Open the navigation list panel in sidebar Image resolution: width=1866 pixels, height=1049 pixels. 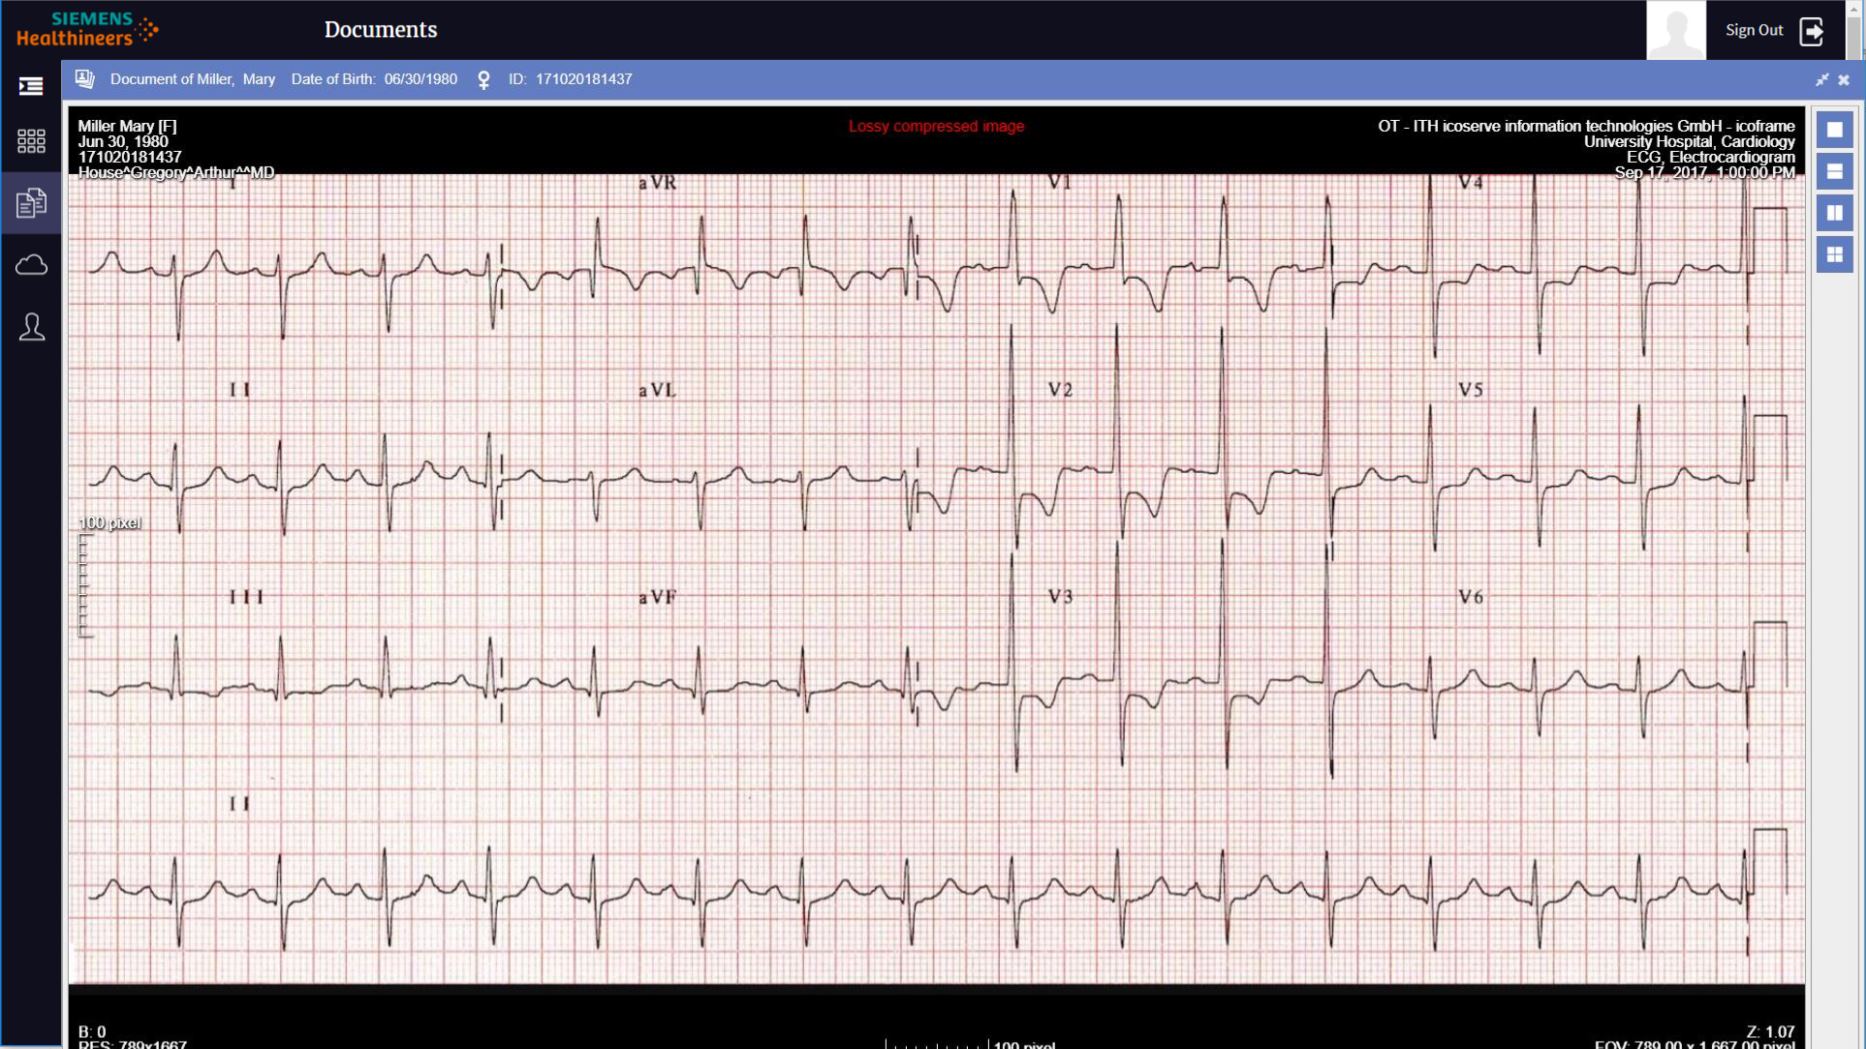30,86
